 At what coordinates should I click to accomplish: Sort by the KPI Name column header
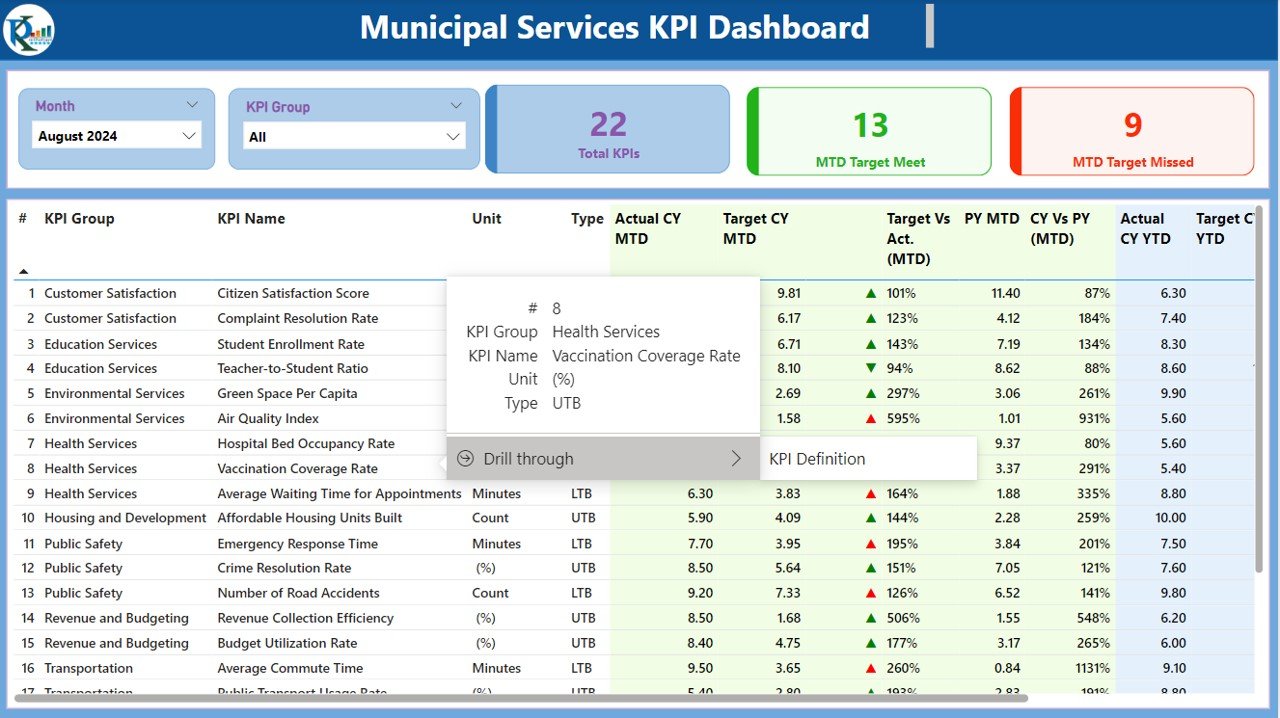[x=251, y=218]
